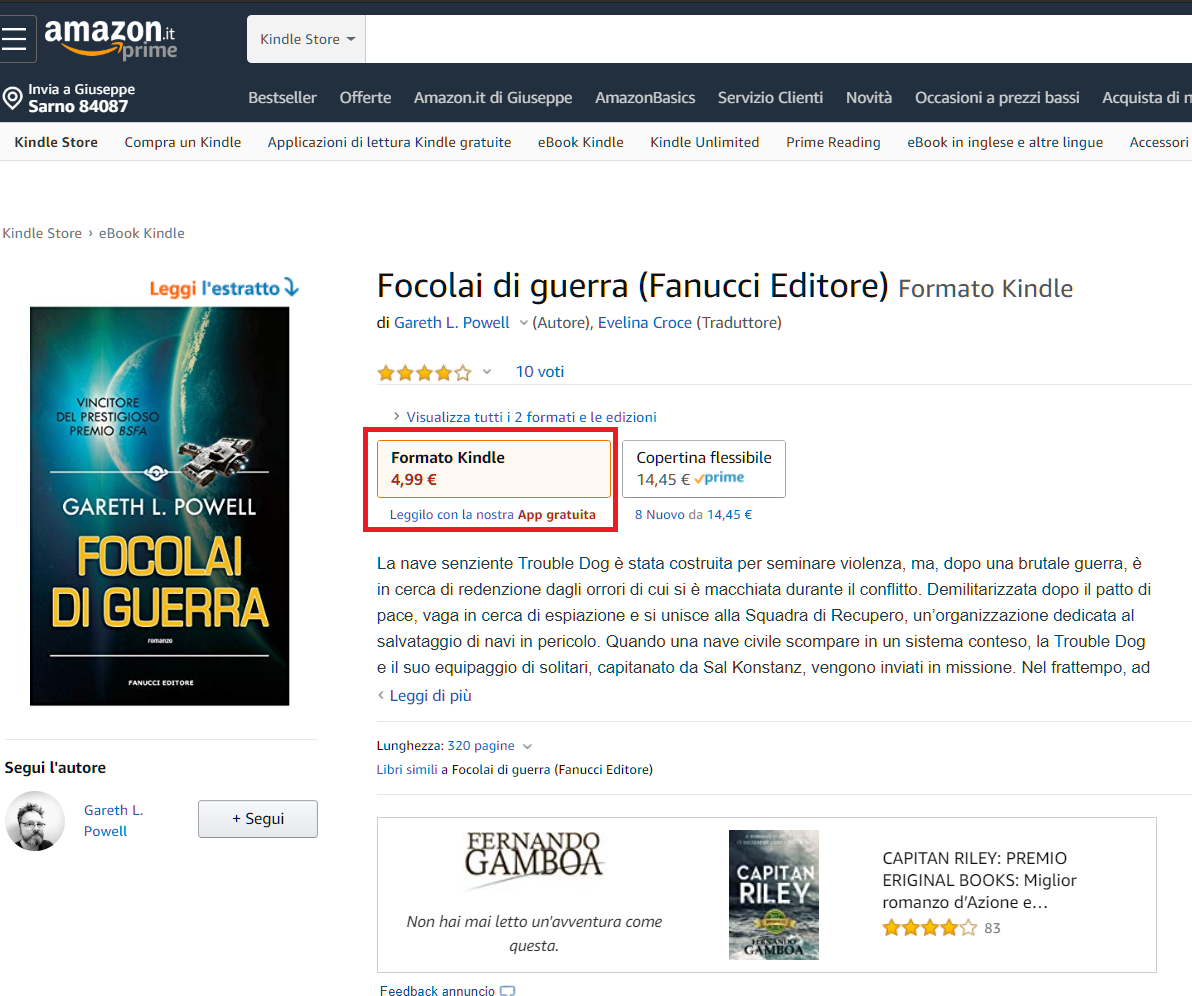Click the star rating of Focolai di guerra
This screenshot has height=996, width=1192.
424,373
